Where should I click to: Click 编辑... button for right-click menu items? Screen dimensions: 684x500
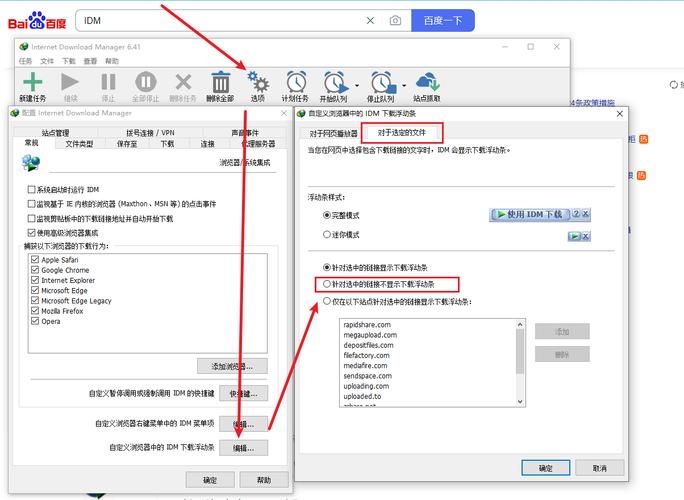[243, 424]
